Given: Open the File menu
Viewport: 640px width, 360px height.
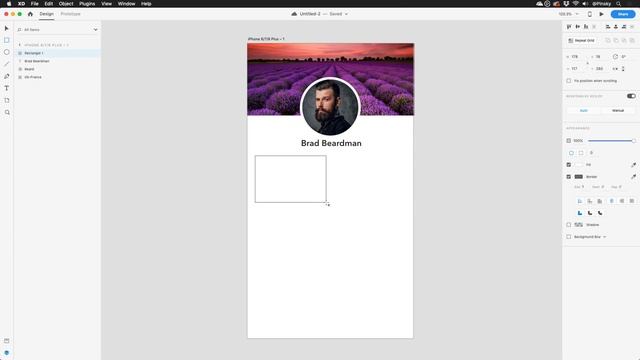Looking at the screenshot, I should click(x=35, y=4).
